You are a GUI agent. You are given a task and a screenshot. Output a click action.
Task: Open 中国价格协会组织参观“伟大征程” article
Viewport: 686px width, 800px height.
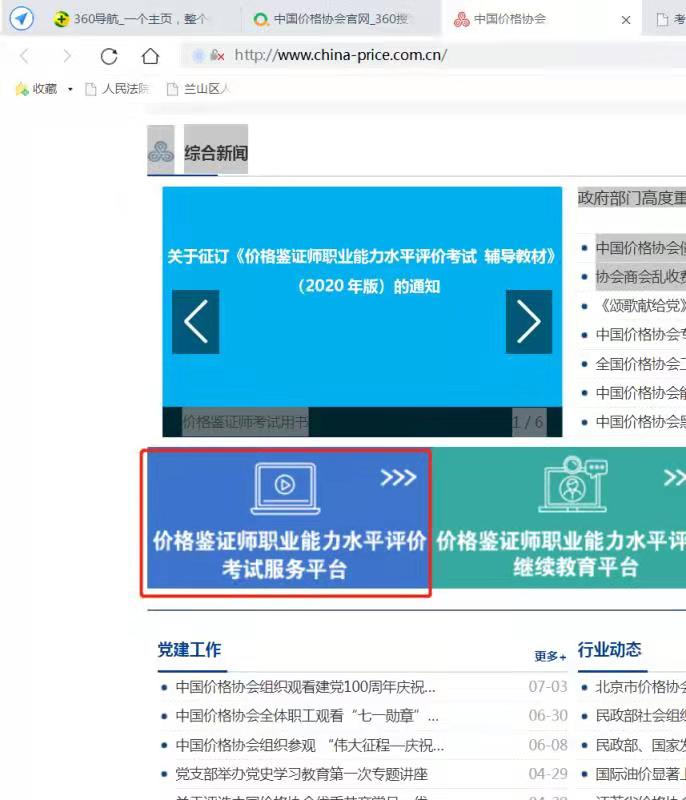310,745
